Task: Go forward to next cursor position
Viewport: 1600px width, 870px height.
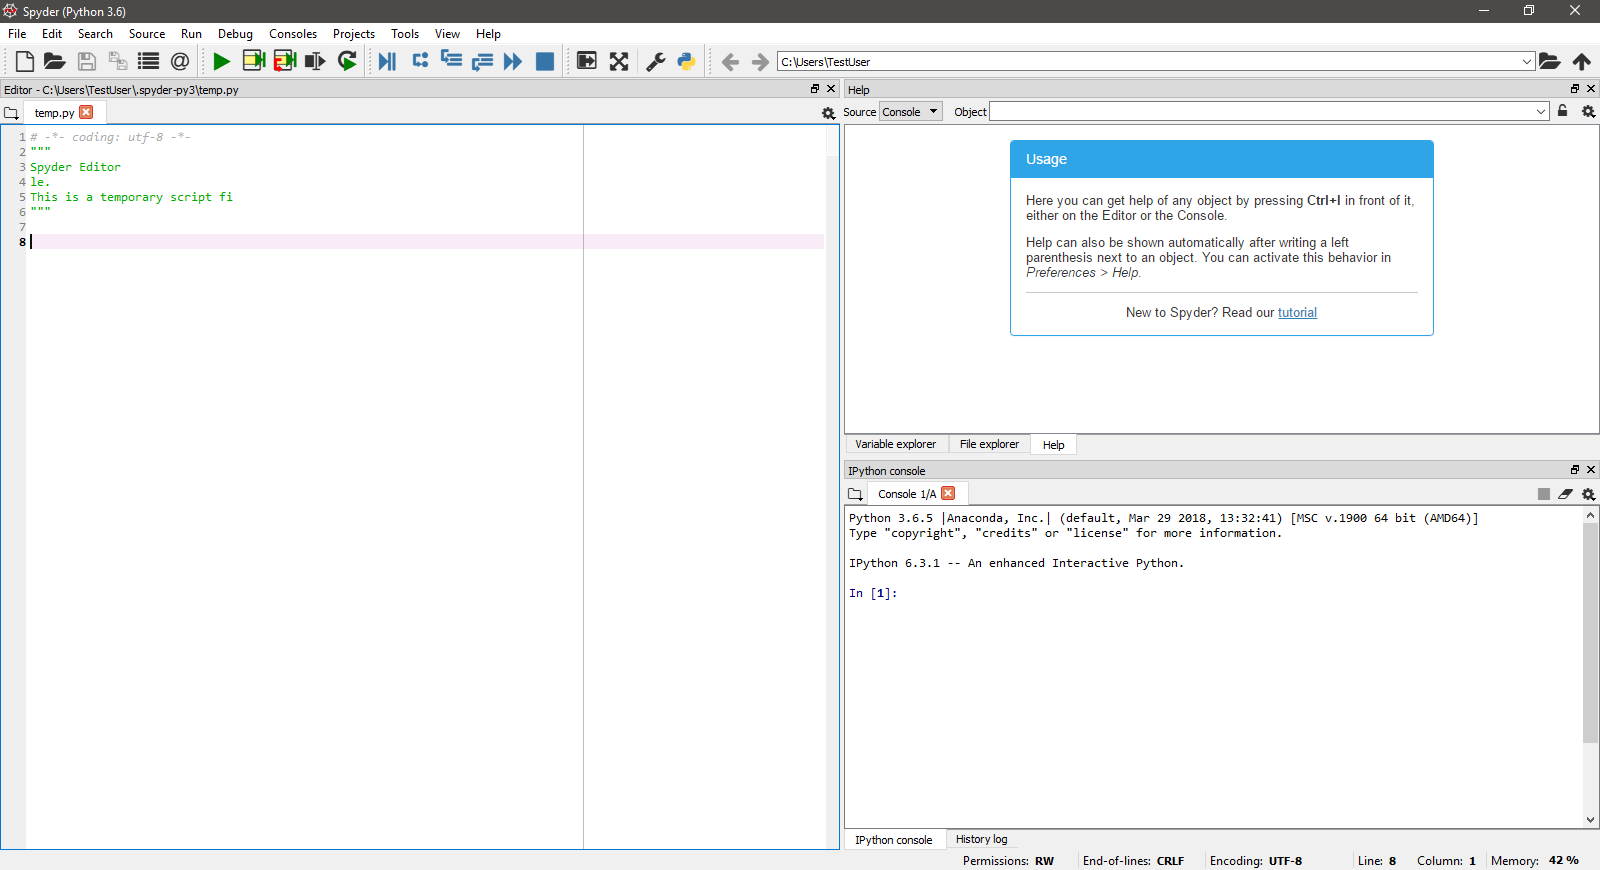Action: (760, 62)
